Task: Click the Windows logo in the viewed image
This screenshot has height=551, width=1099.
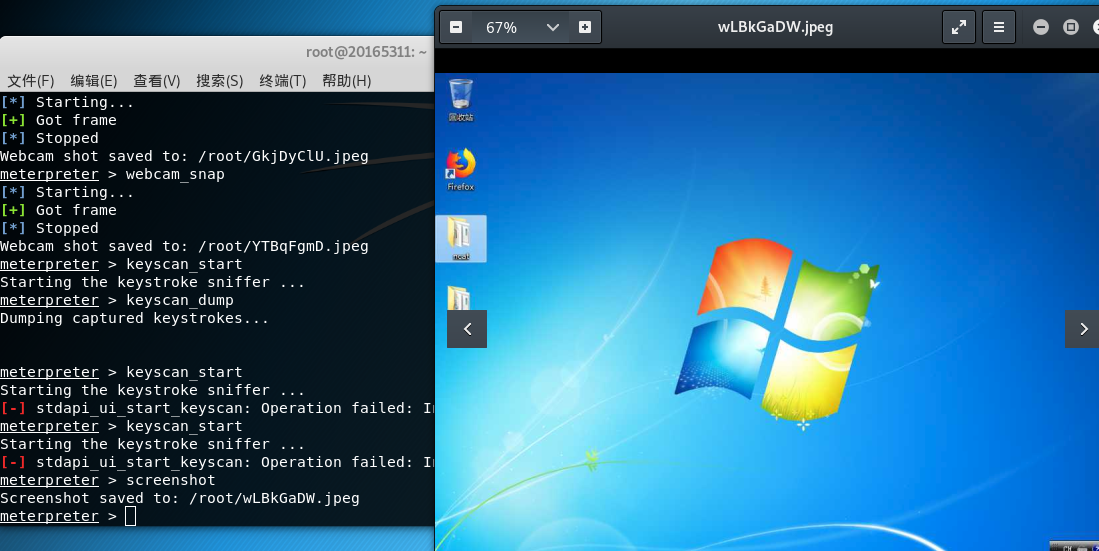Action: coord(777,332)
